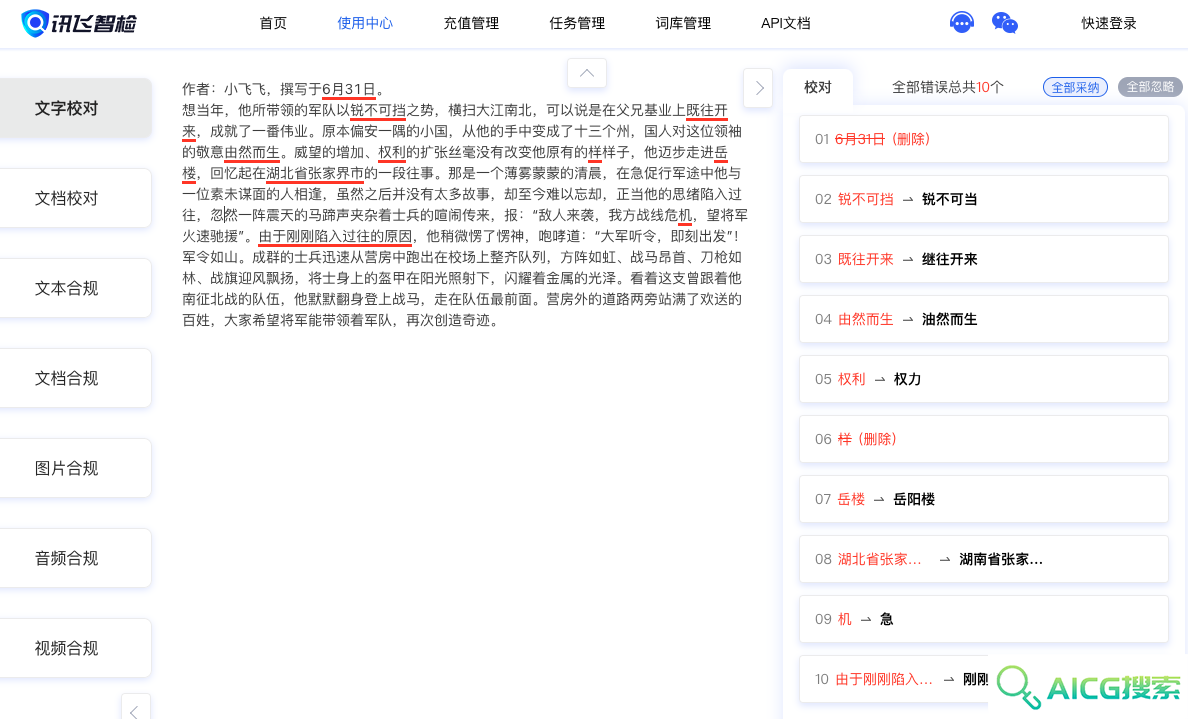Open the WeChat contact icon
This screenshot has height=719, width=1188.
click(x=1005, y=23)
